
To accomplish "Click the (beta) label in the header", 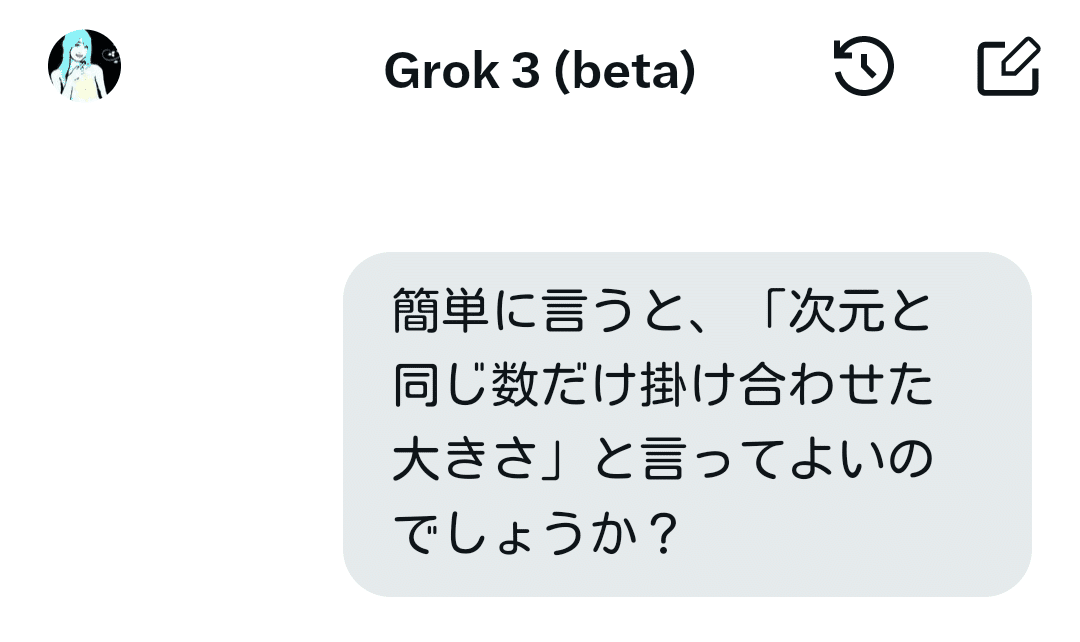I will click(624, 72).
